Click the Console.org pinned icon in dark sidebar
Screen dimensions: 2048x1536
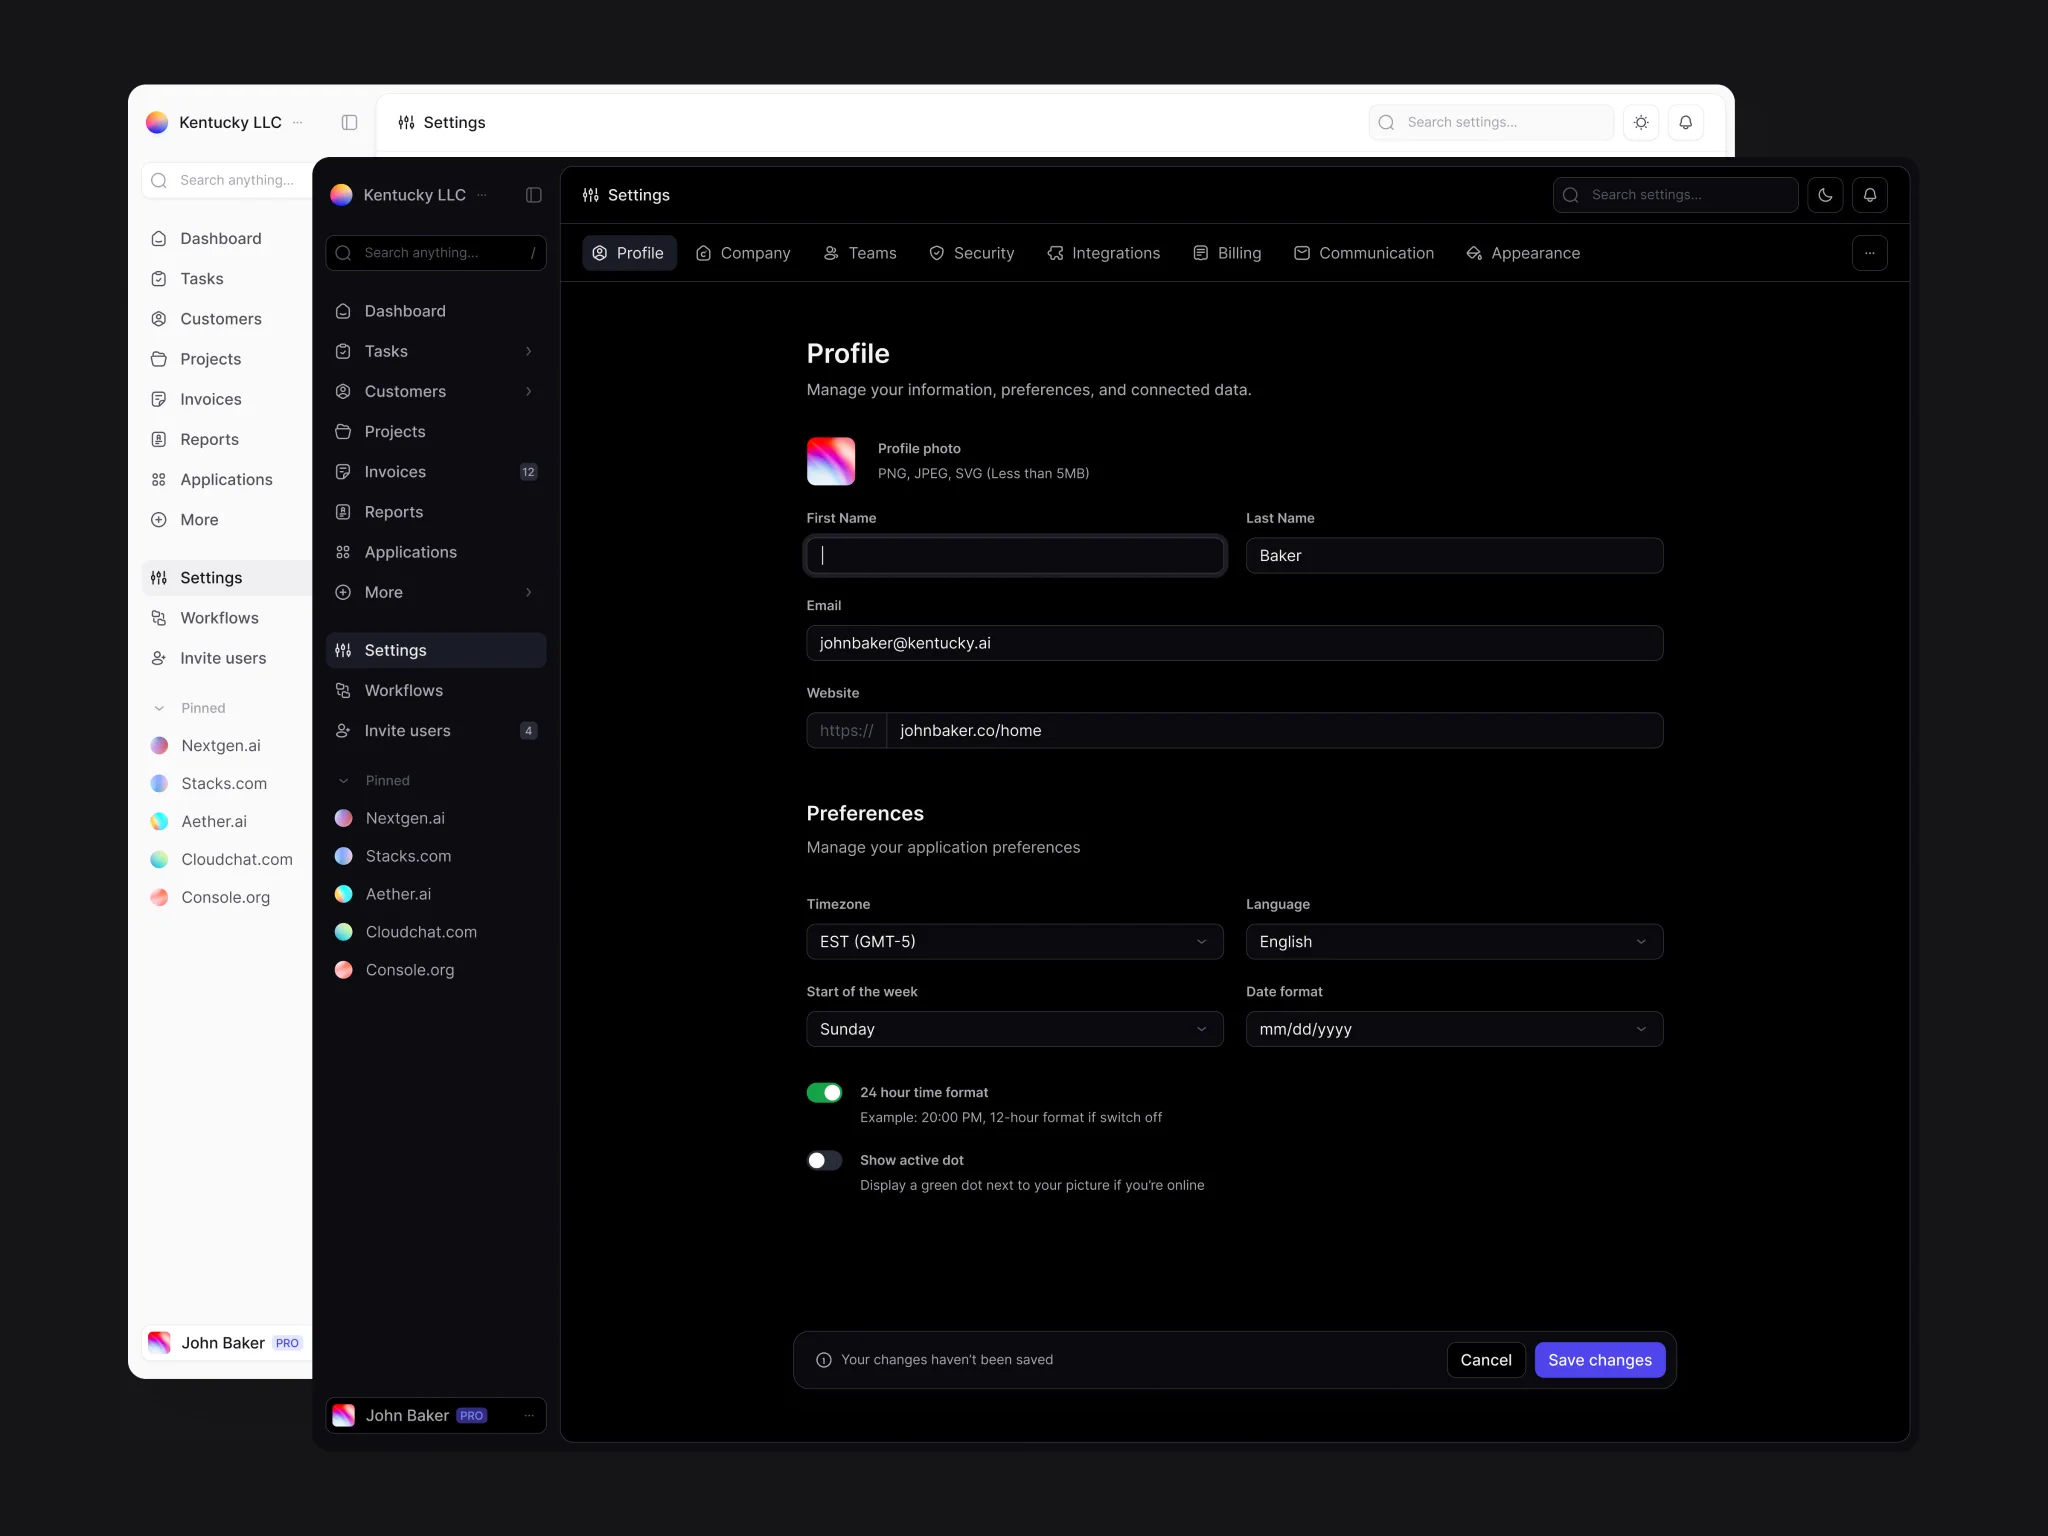[x=344, y=970]
